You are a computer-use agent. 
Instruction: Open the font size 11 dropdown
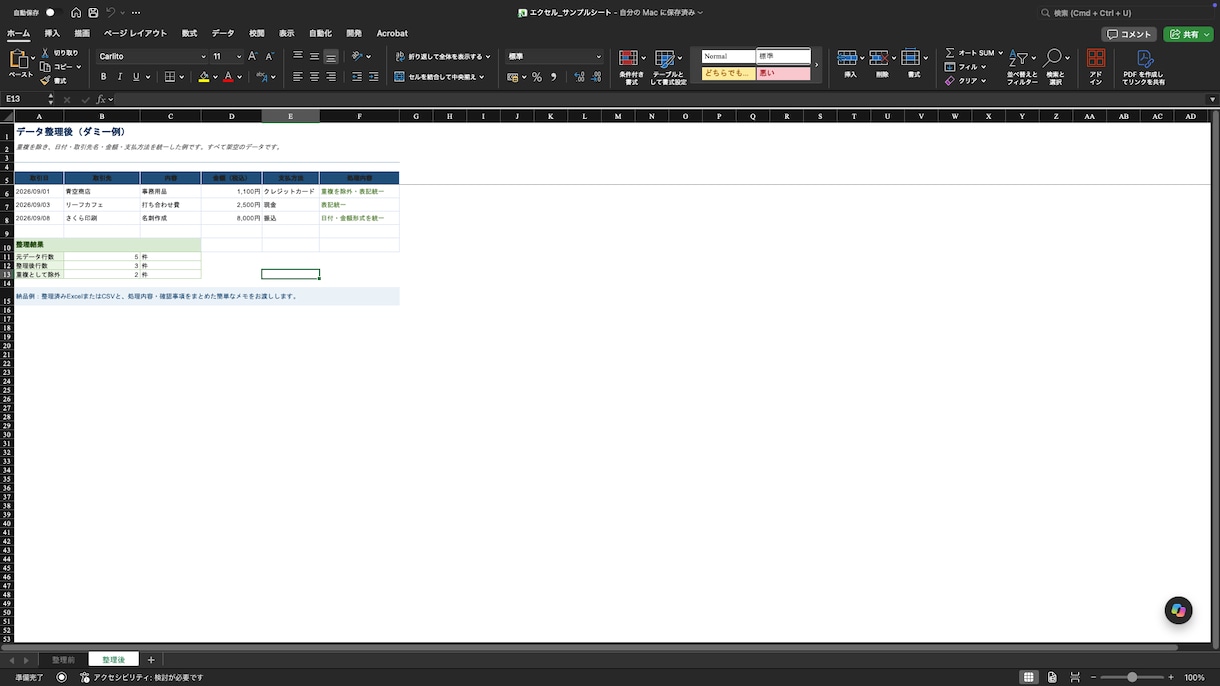click(x=239, y=57)
